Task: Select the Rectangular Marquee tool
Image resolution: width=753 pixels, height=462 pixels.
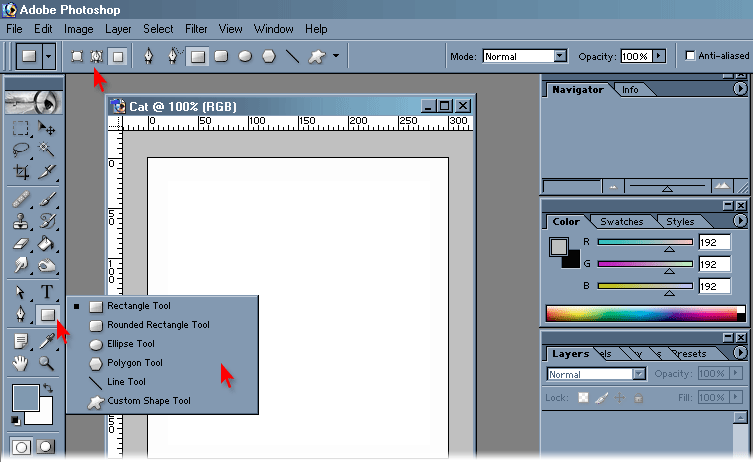Action: [21, 128]
